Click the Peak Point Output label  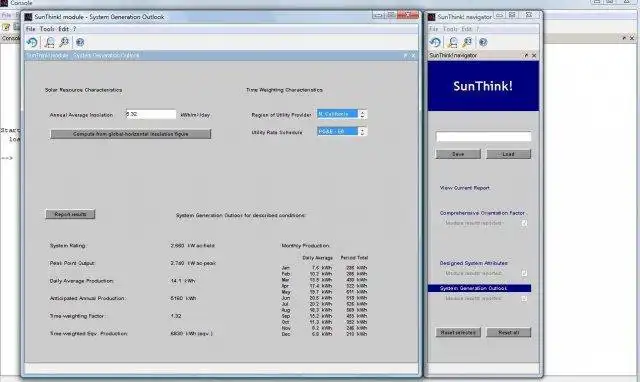(72, 263)
